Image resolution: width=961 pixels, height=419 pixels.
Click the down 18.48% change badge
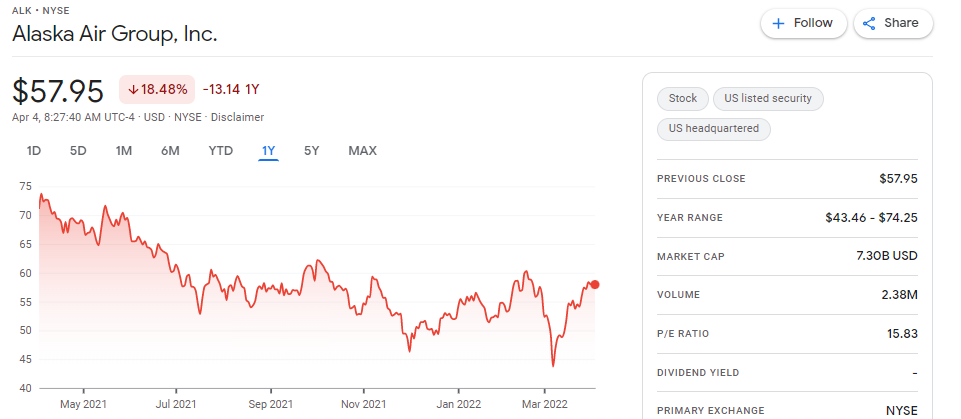[x=157, y=89]
